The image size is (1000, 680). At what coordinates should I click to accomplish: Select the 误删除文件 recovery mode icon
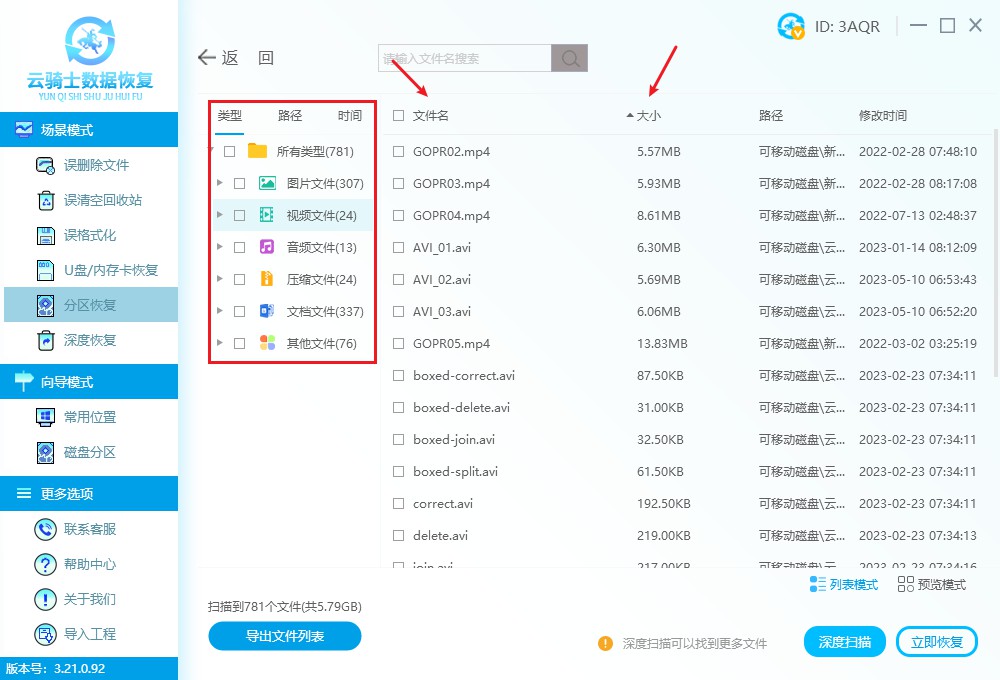point(45,166)
